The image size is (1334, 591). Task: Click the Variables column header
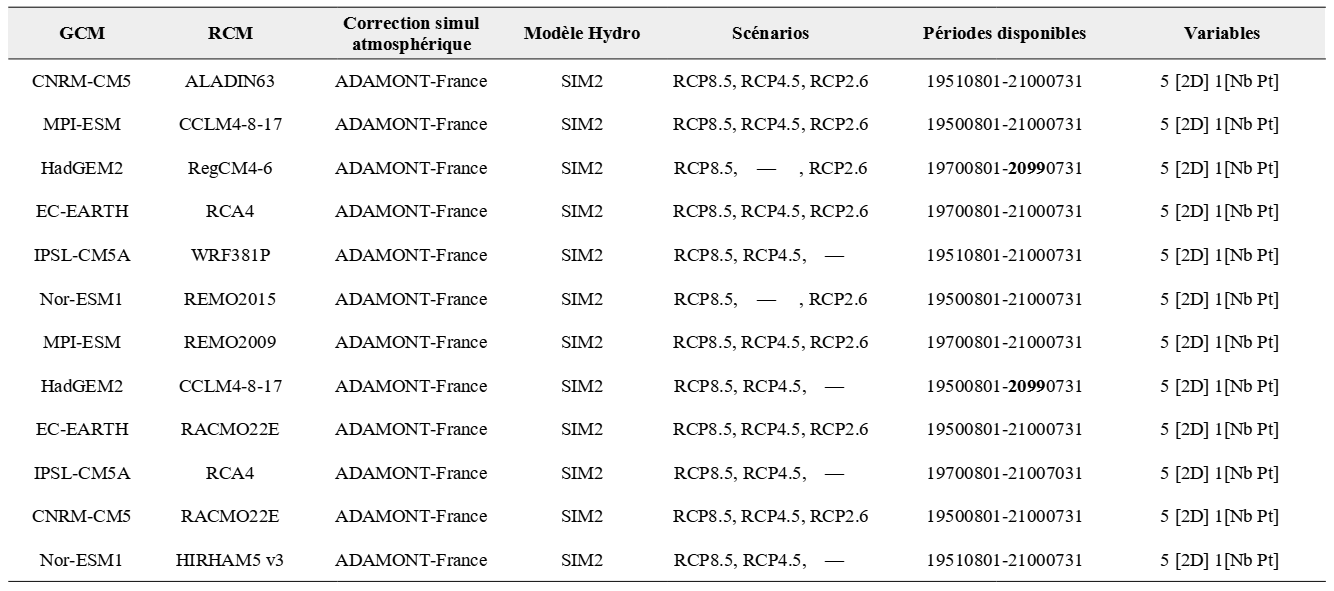point(1221,33)
